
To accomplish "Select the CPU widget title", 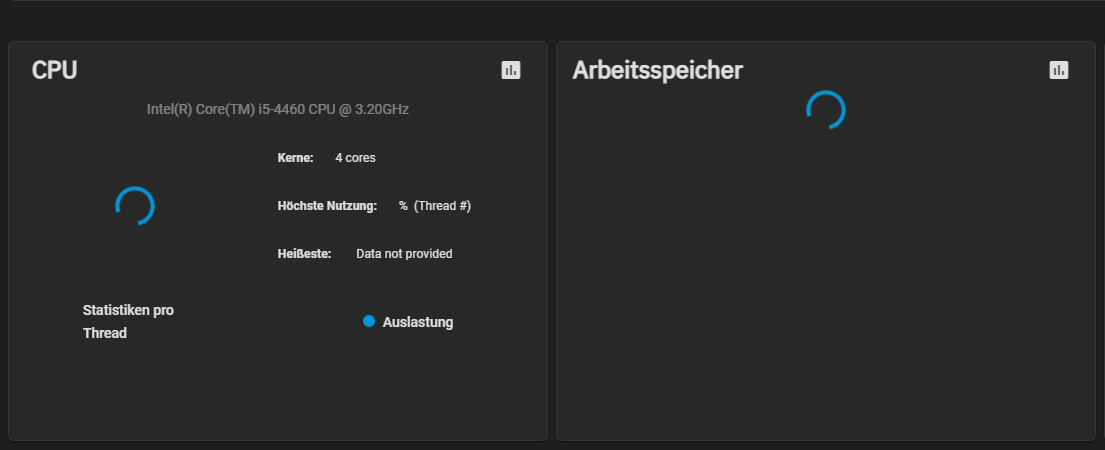I will click(54, 70).
